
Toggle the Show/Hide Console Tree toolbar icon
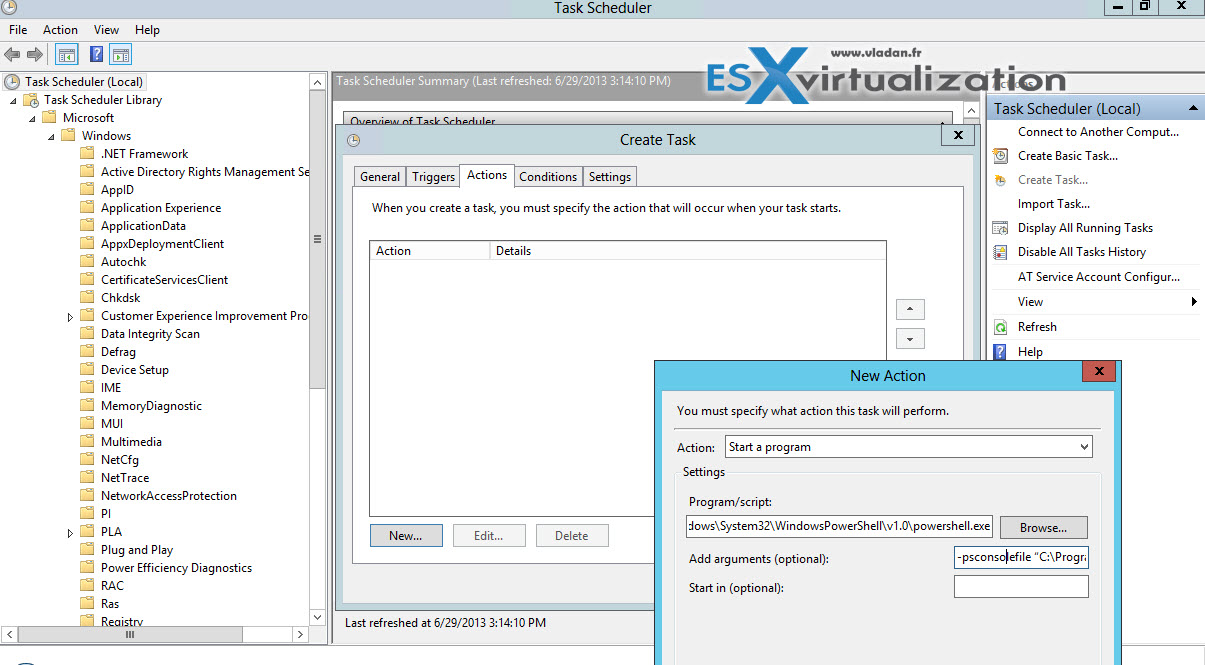point(67,54)
